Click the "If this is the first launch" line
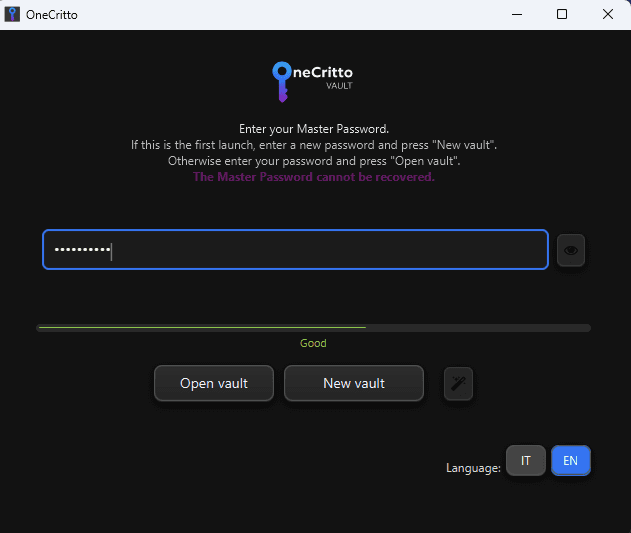Viewport: 631px width, 533px height. pos(314,145)
